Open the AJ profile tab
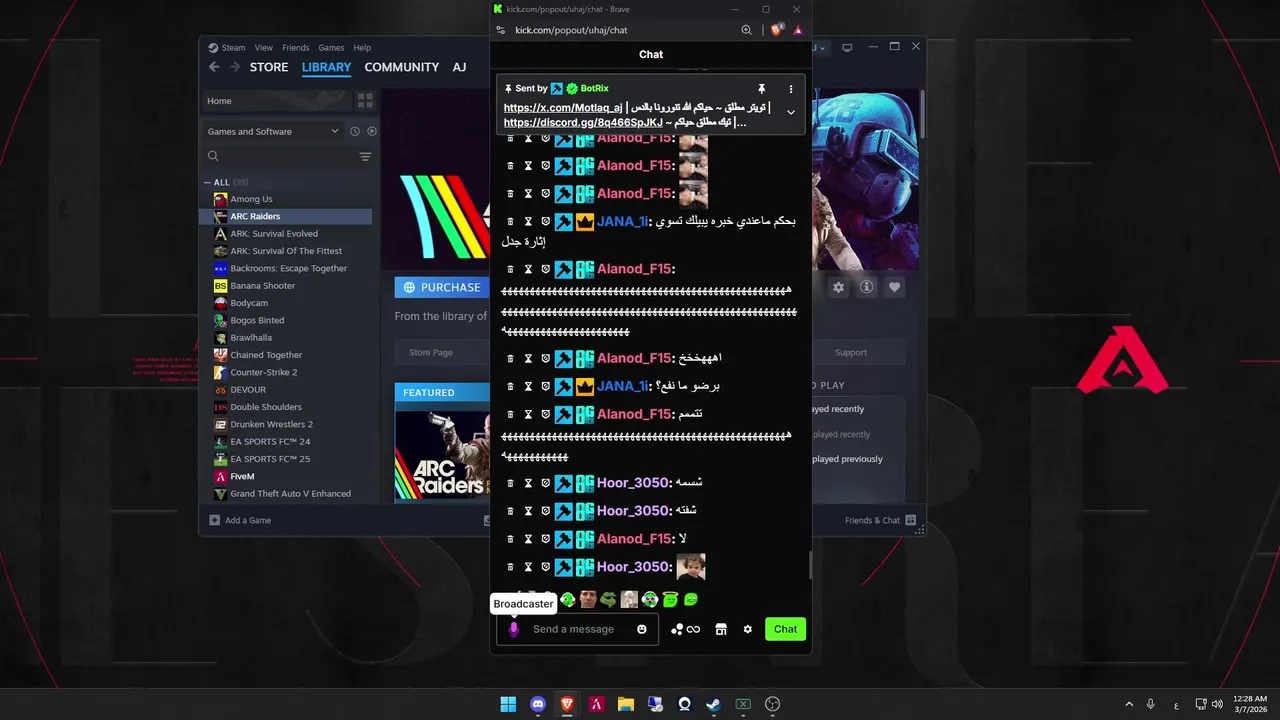The height and width of the screenshot is (720, 1280). (459, 67)
